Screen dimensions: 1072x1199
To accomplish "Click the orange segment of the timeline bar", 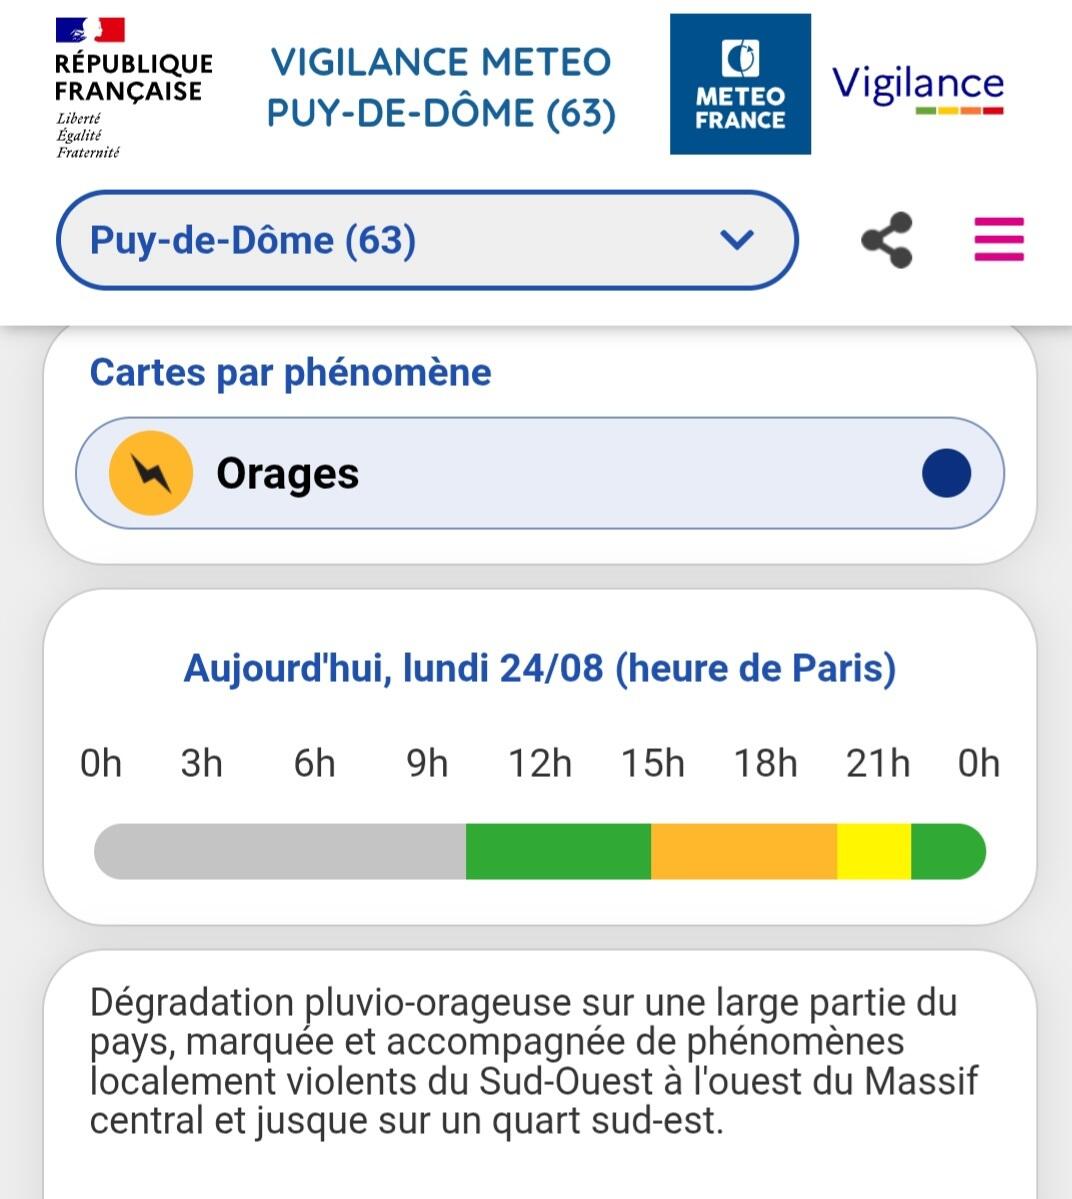I will (744, 851).
